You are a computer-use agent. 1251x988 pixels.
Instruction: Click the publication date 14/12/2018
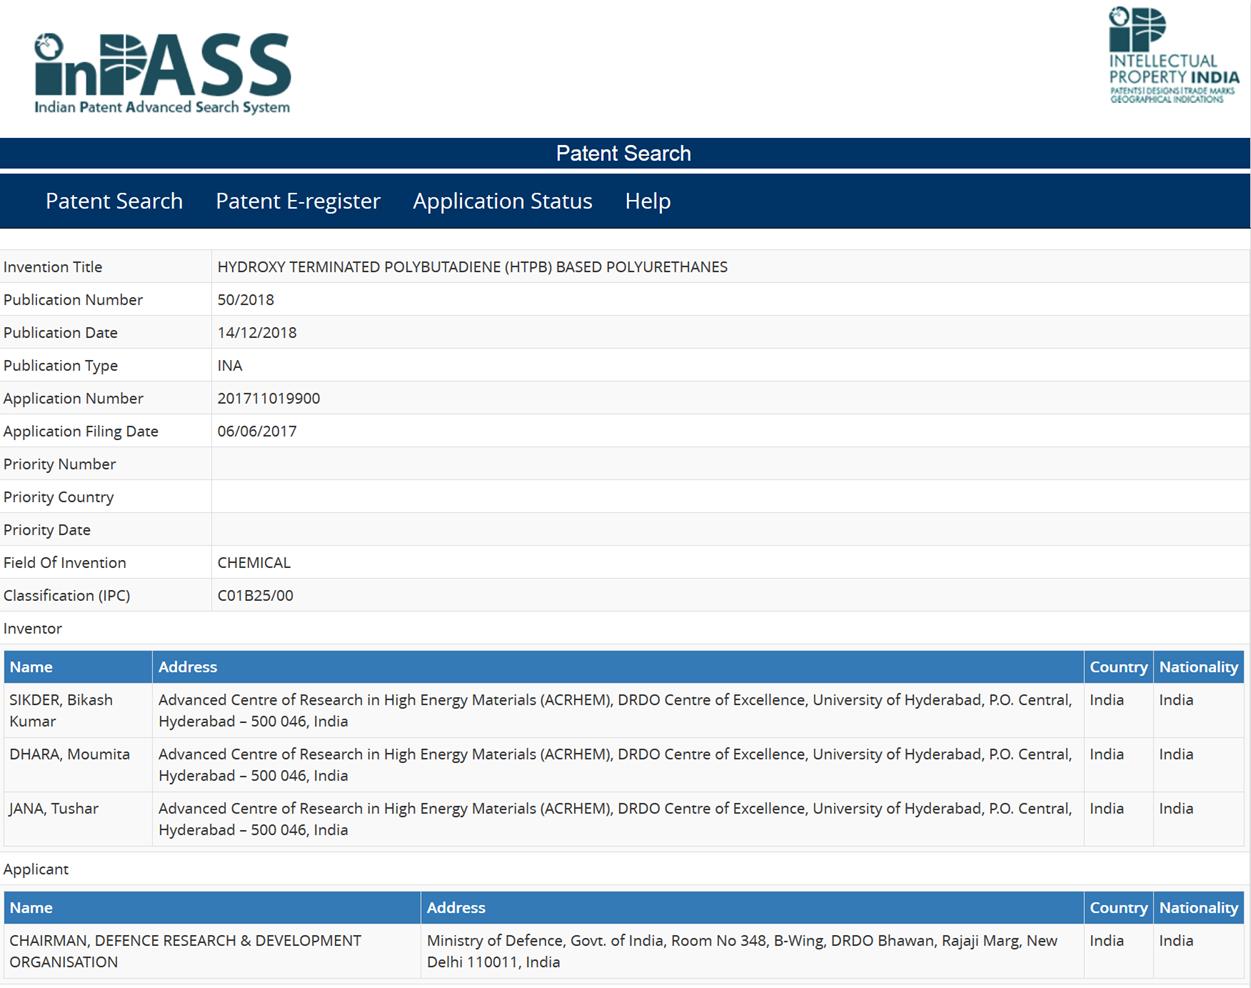coord(257,332)
